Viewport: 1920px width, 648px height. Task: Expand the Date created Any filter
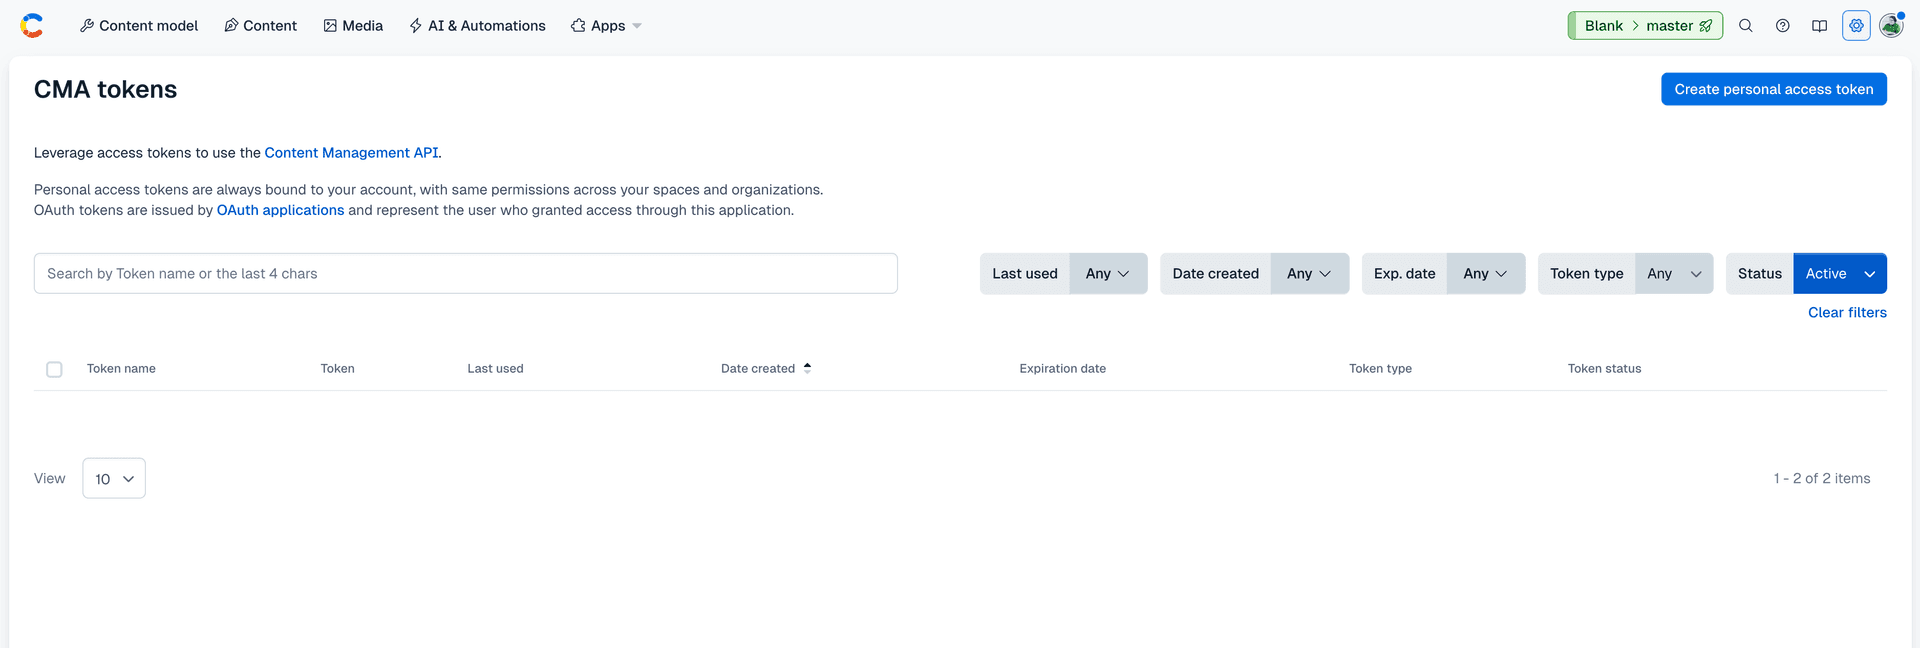coord(1309,273)
